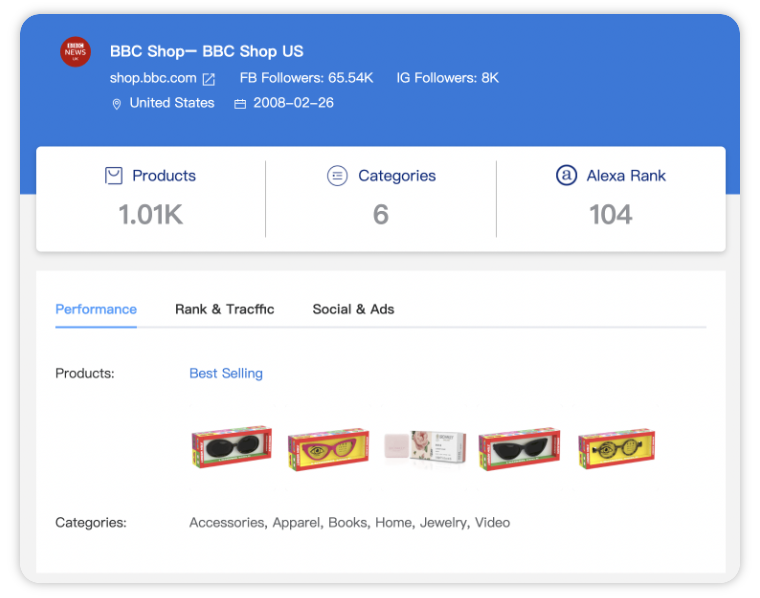Click FB Followers: 65.54K text
The image size is (760, 598).
tap(306, 78)
